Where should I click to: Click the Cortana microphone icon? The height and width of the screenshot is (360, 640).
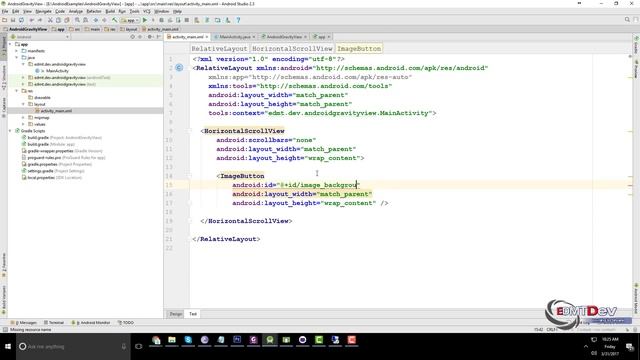point(124,347)
